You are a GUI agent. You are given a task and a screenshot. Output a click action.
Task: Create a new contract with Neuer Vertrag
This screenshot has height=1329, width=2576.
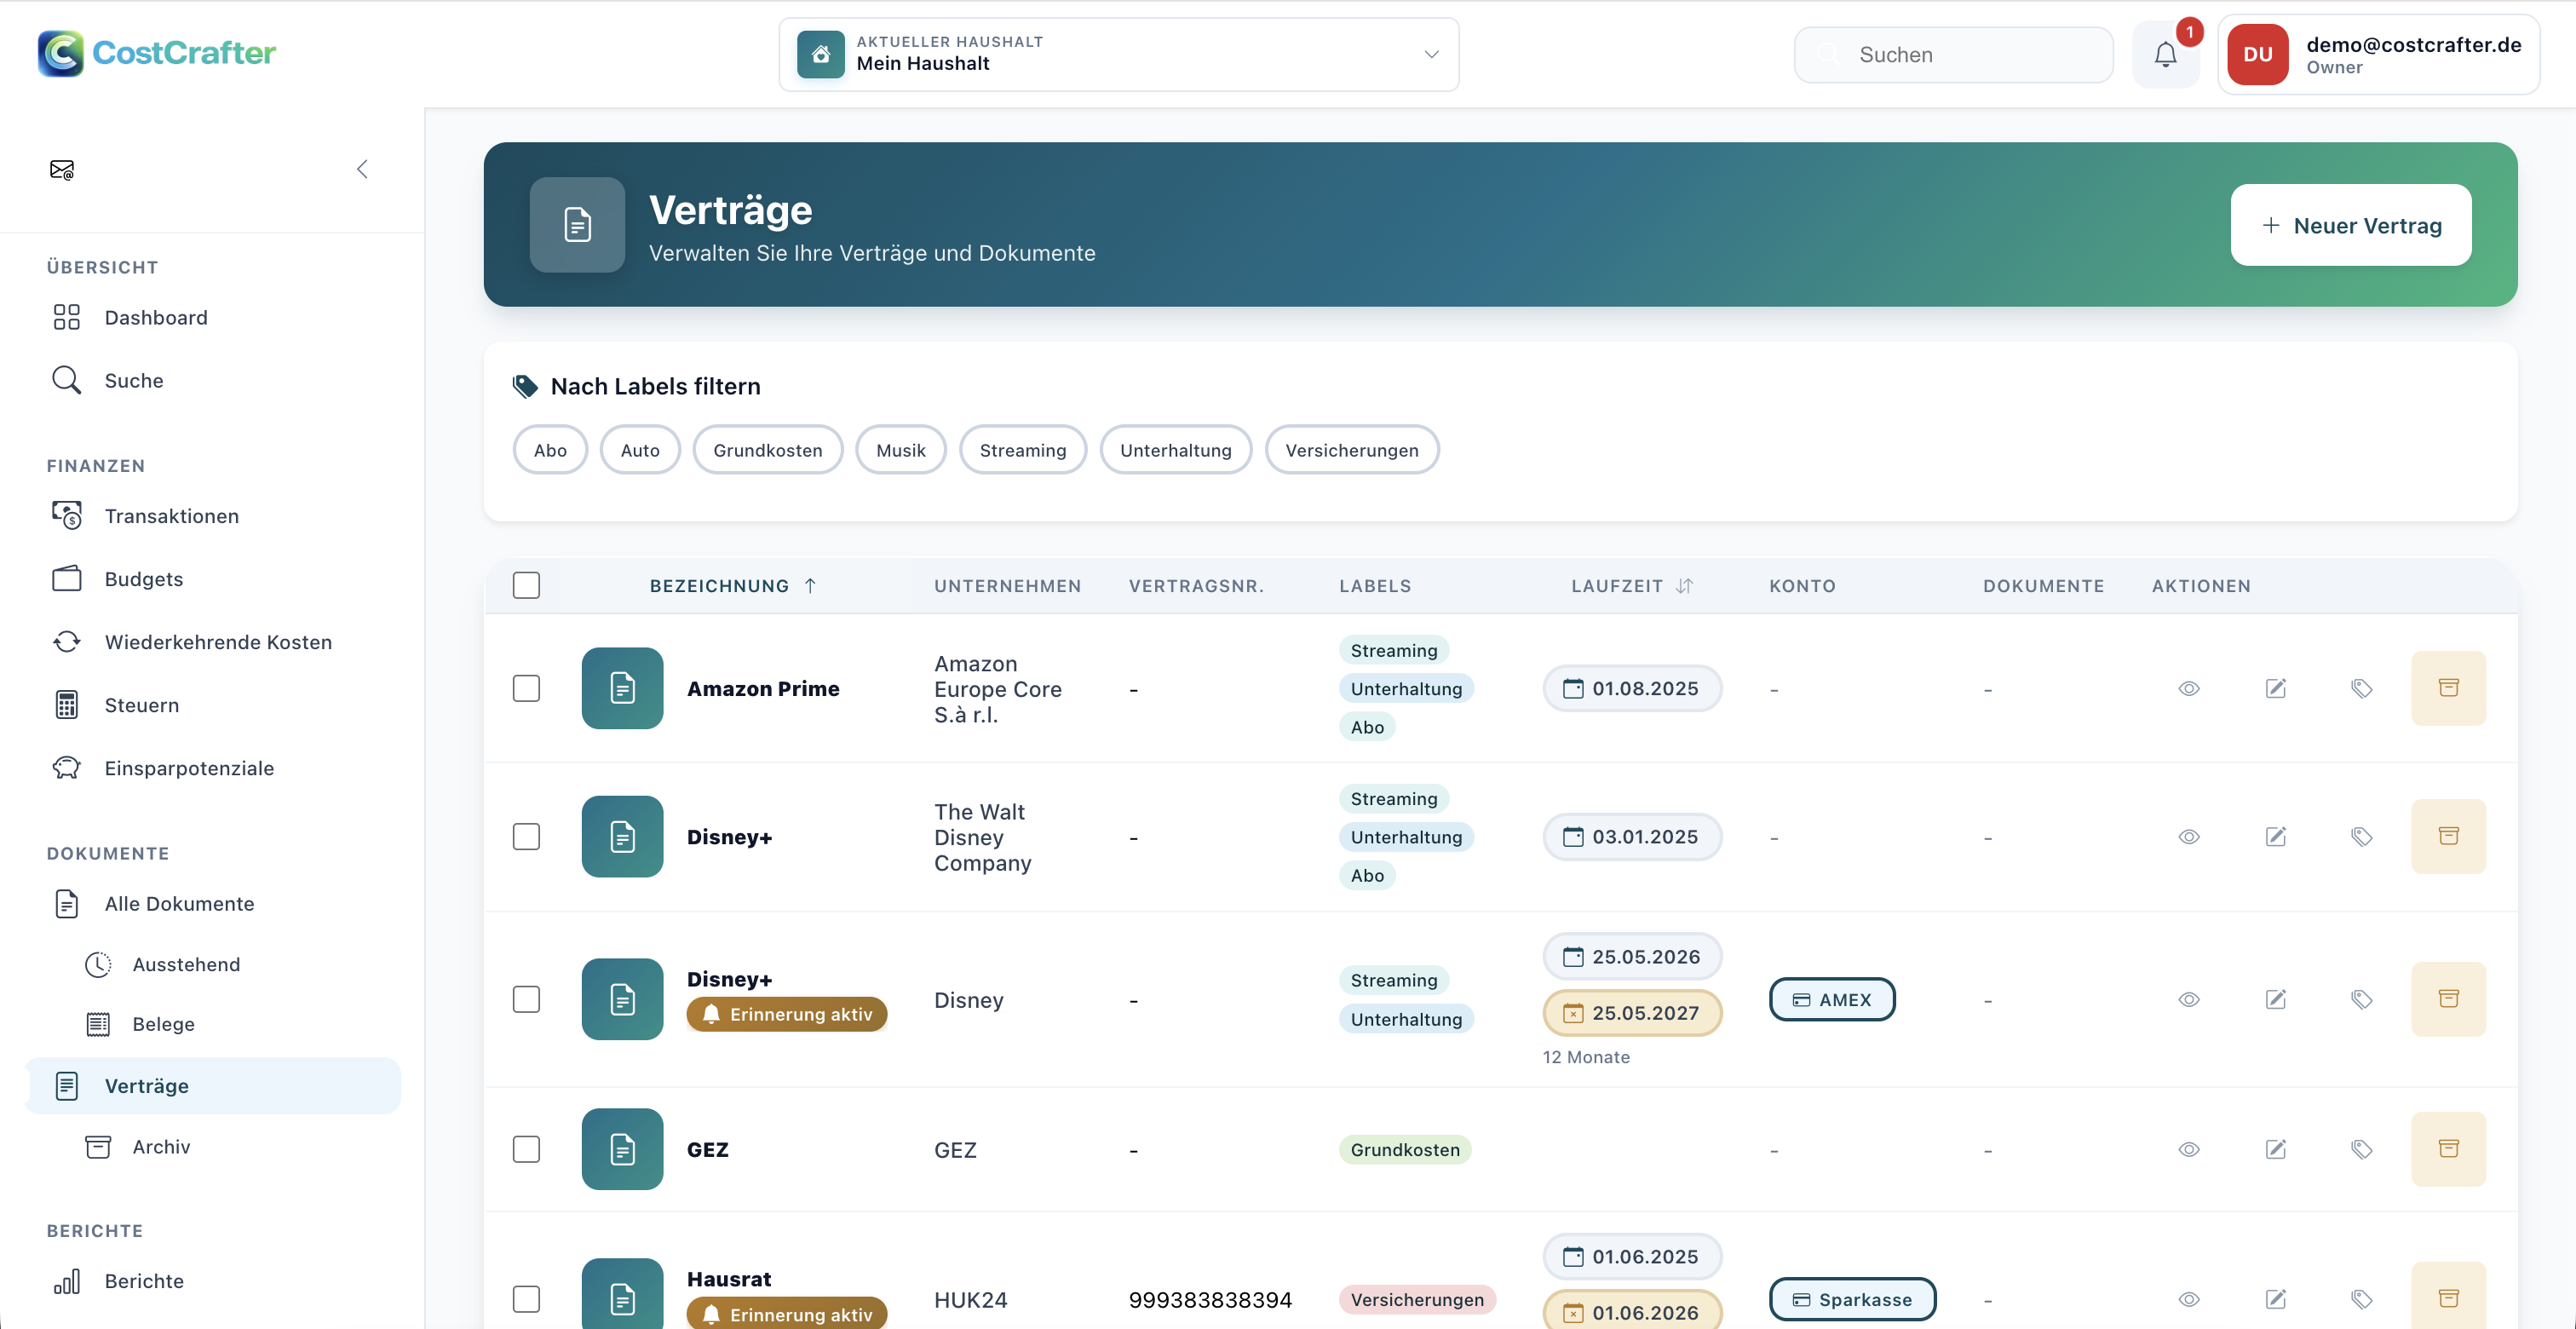[x=2350, y=225]
